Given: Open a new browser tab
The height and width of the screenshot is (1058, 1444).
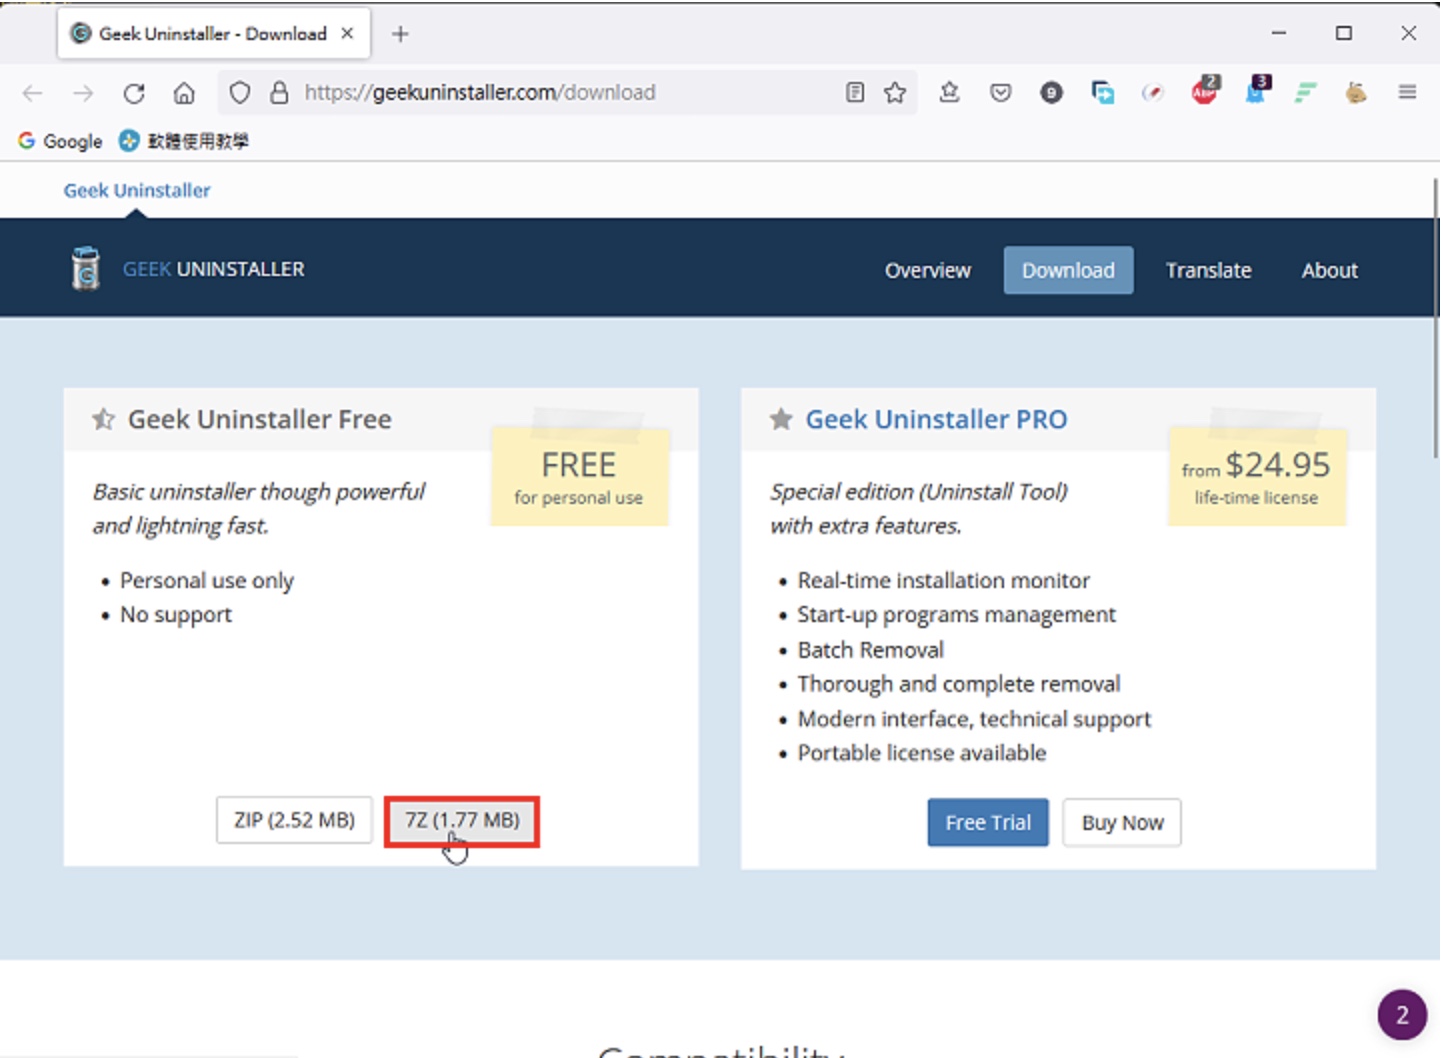Looking at the screenshot, I should tap(400, 34).
